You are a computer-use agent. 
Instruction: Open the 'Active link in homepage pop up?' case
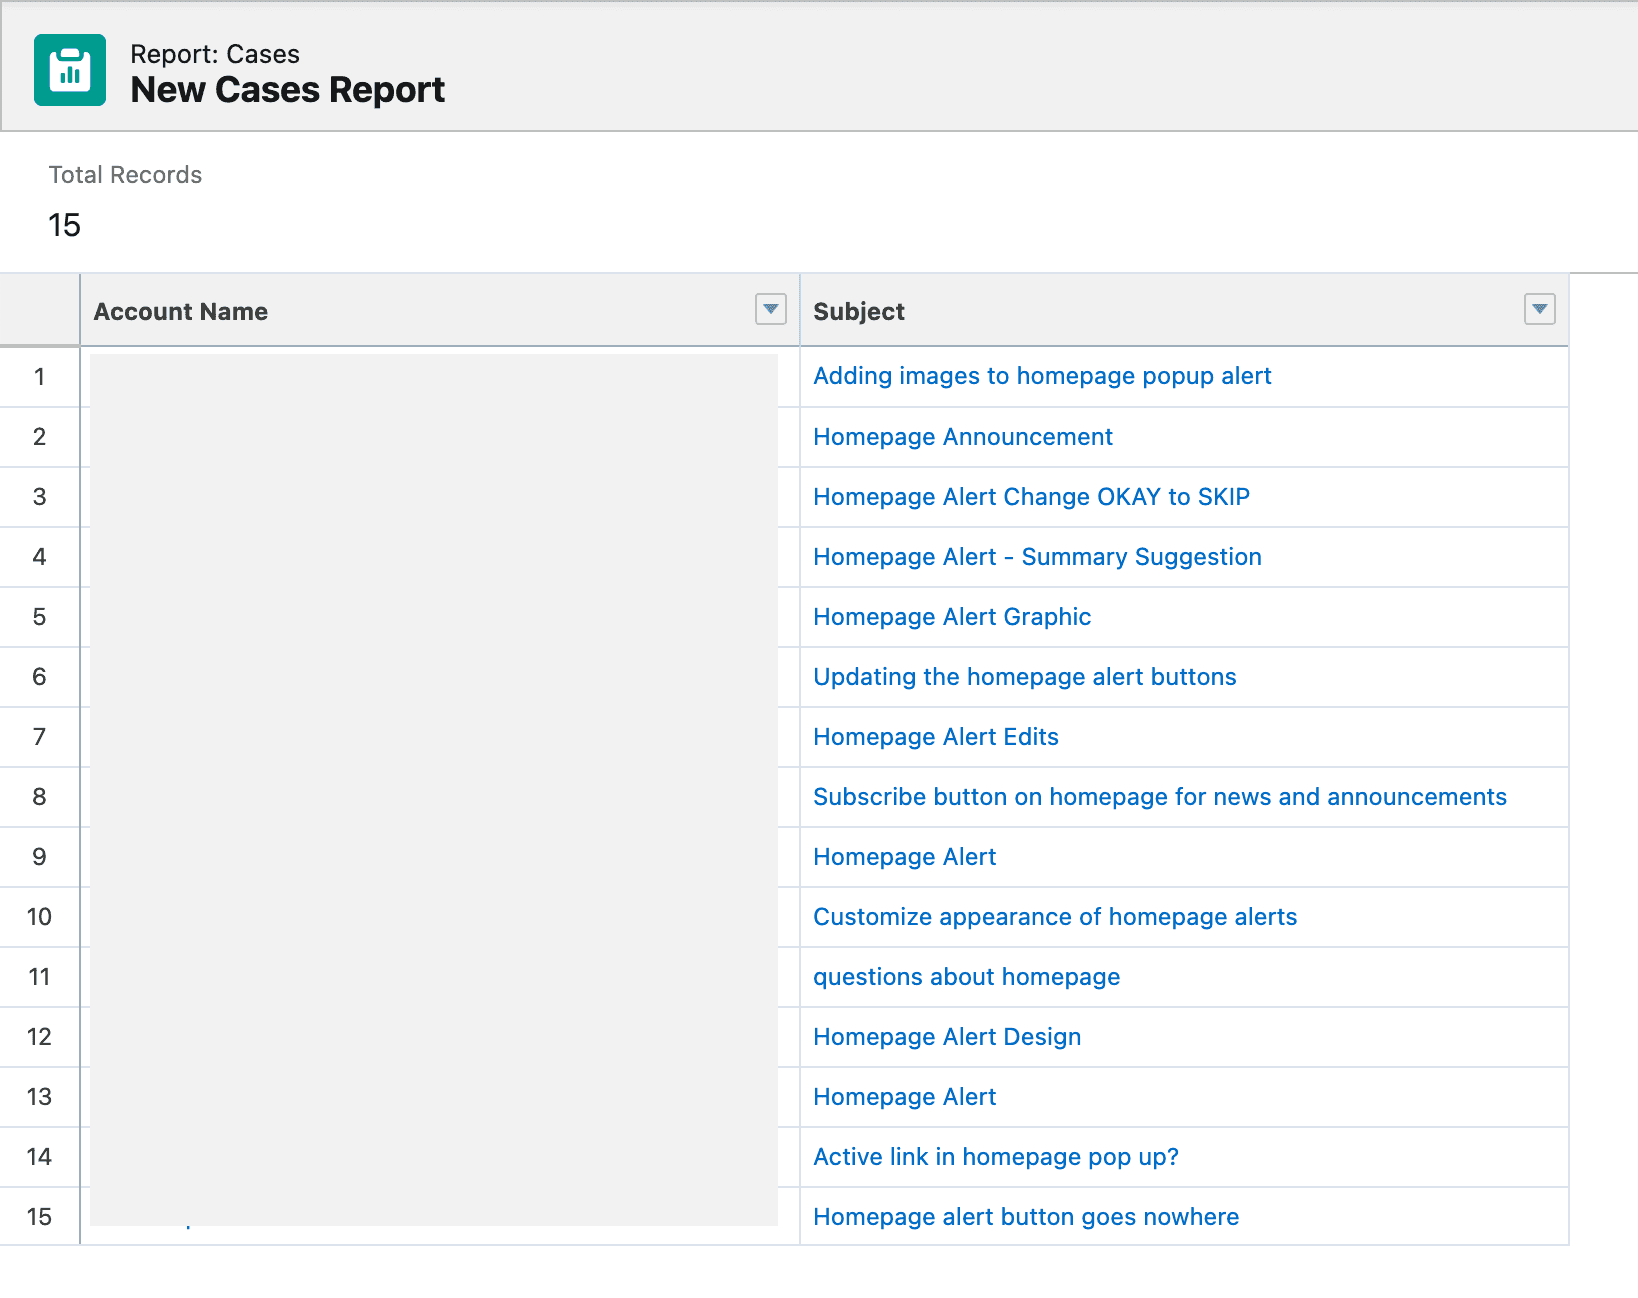(x=996, y=1157)
